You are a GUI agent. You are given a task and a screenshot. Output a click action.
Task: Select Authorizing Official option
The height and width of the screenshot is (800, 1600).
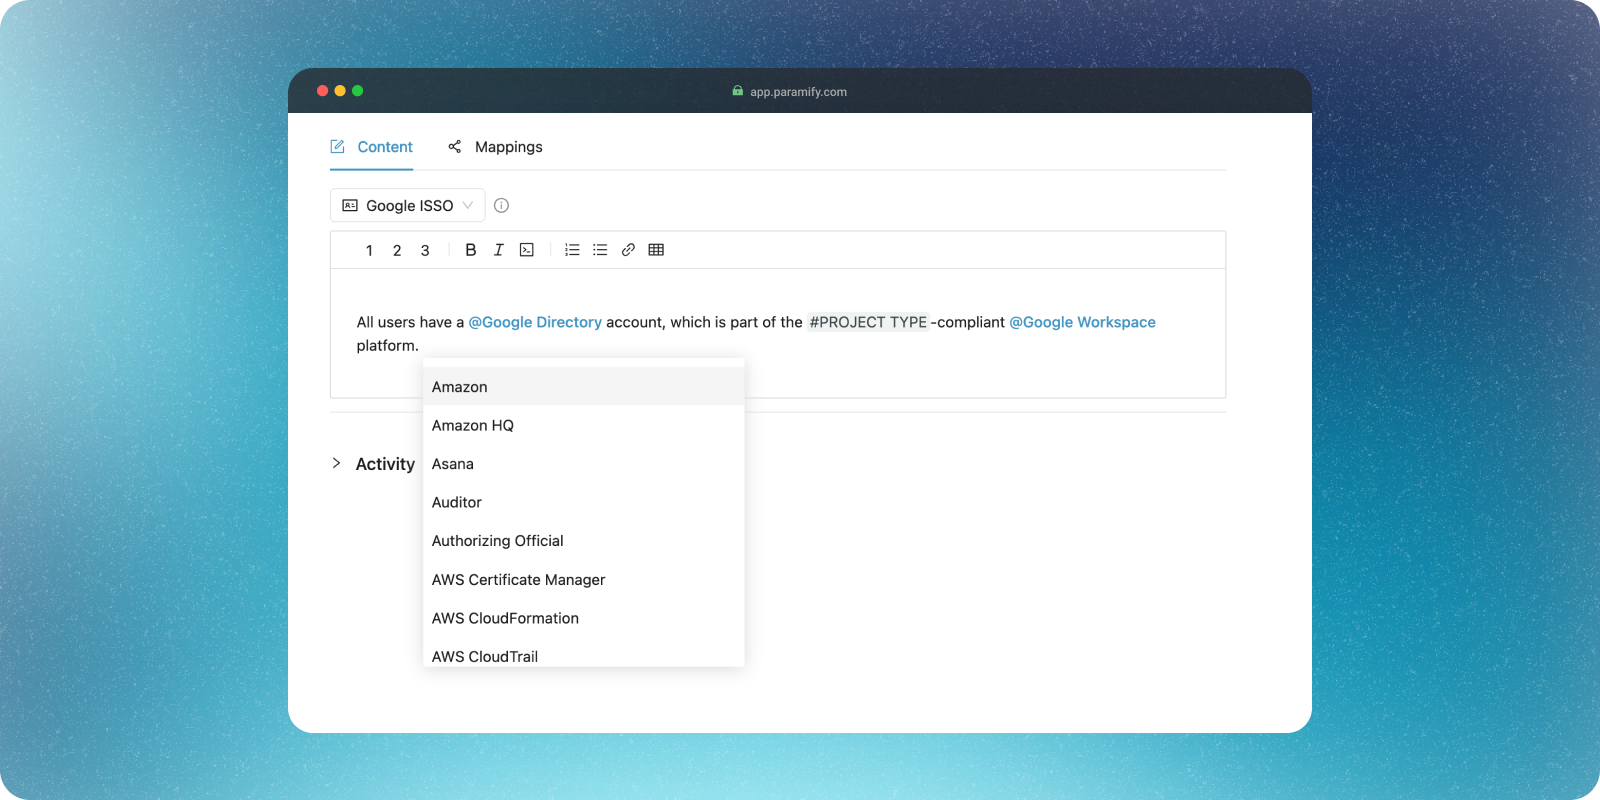(x=584, y=541)
